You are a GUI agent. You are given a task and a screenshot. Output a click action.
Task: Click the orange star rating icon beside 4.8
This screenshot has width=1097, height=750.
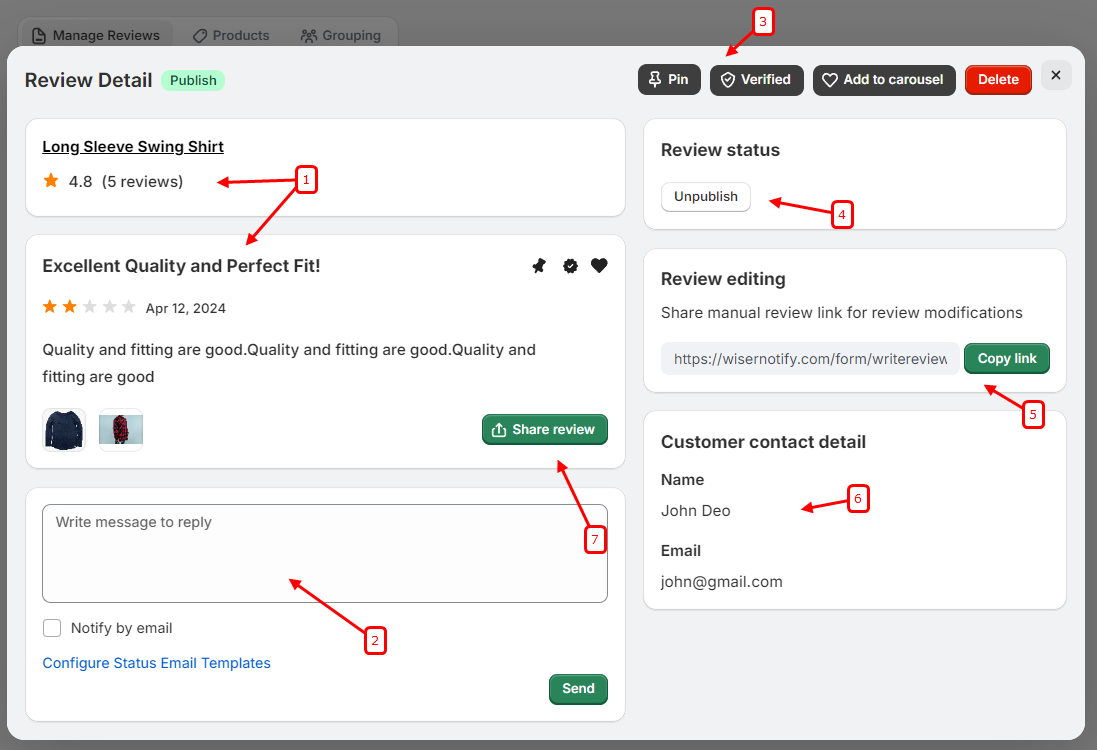click(x=51, y=181)
